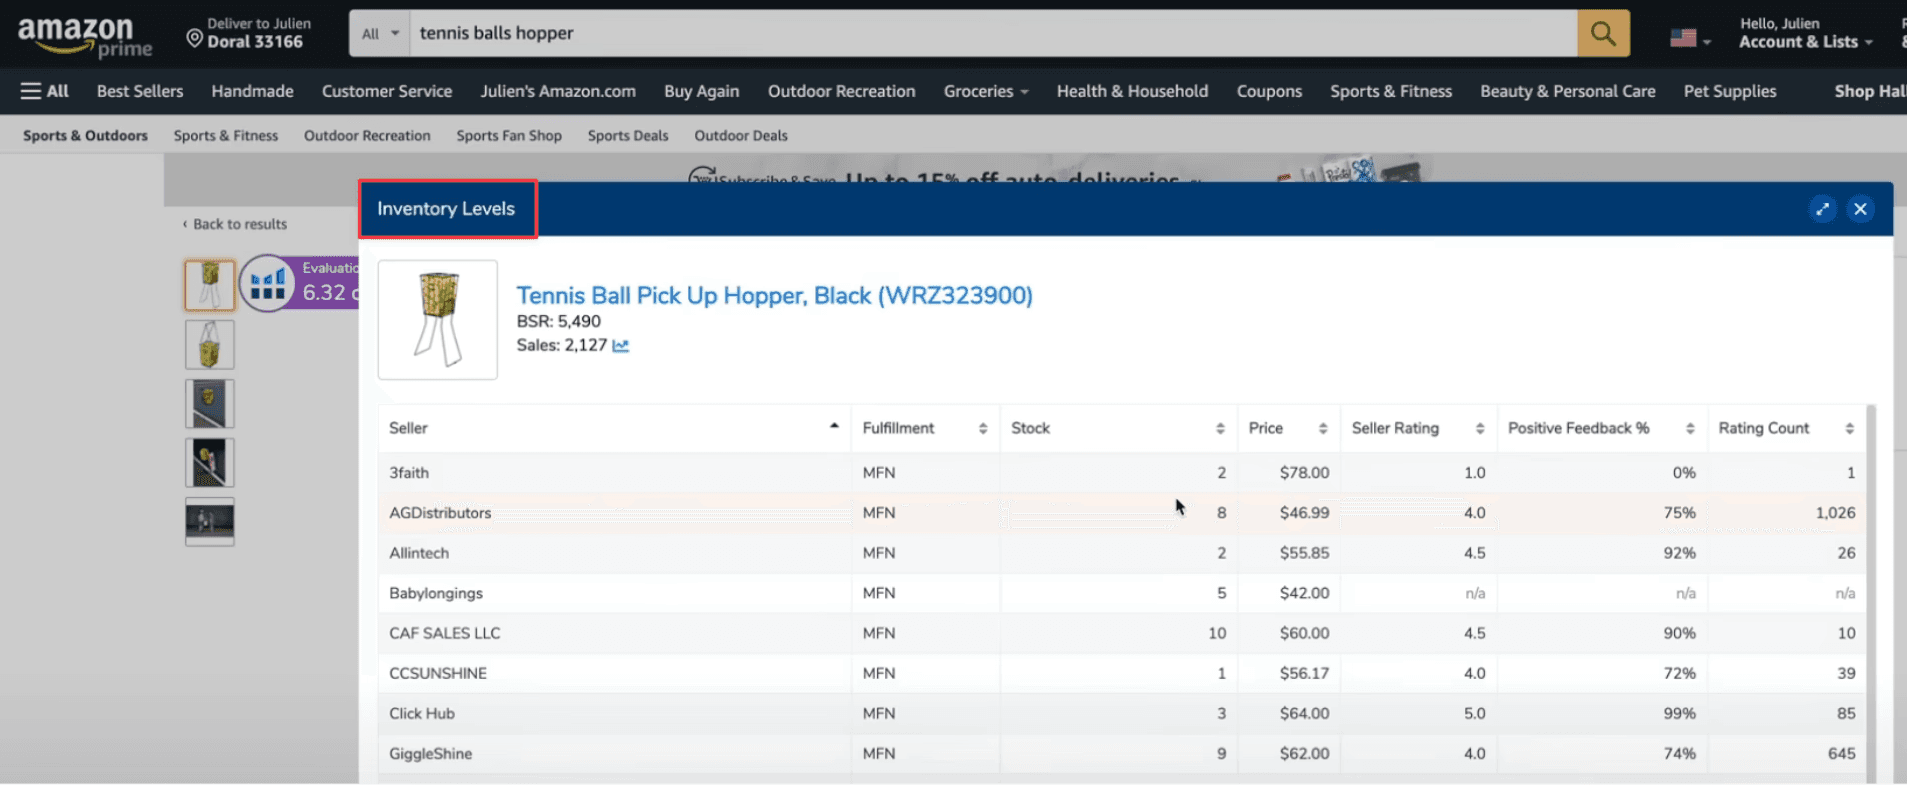Select the fourth product thumbnail
1907x785 pixels.
[210, 463]
